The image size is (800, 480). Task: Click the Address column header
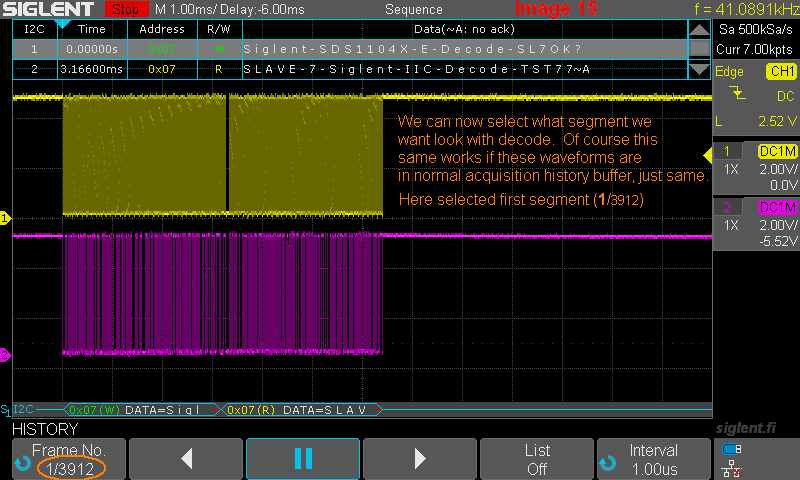click(x=162, y=29)
